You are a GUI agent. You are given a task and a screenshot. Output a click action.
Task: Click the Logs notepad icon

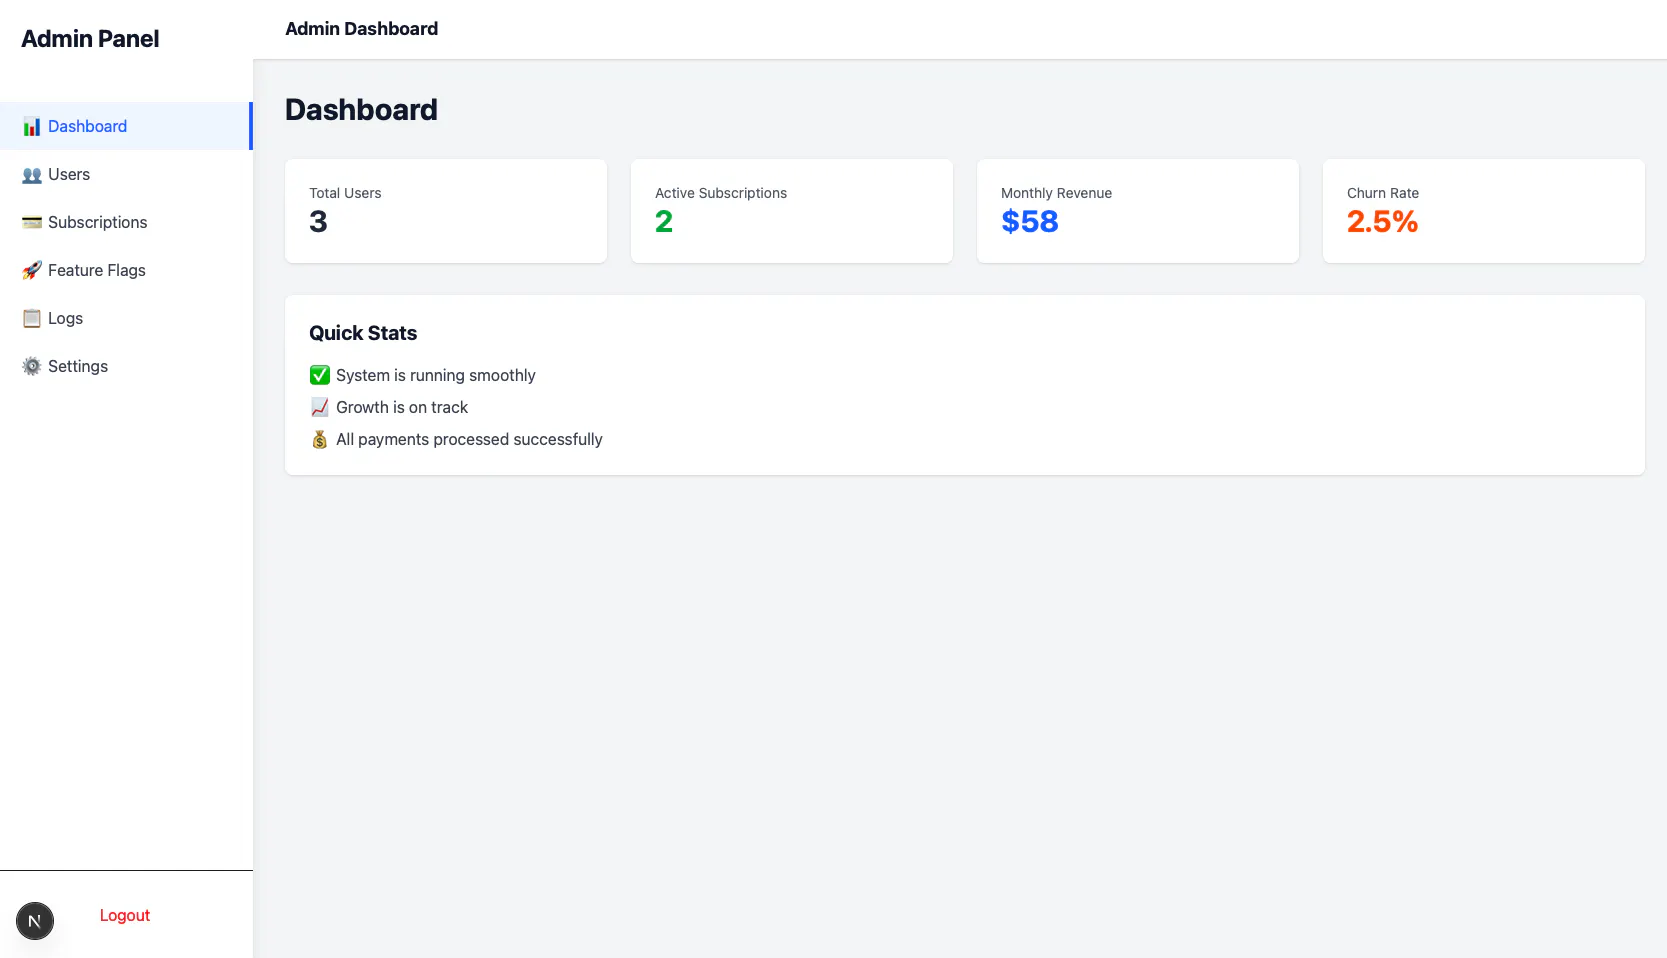click(32, 318)
